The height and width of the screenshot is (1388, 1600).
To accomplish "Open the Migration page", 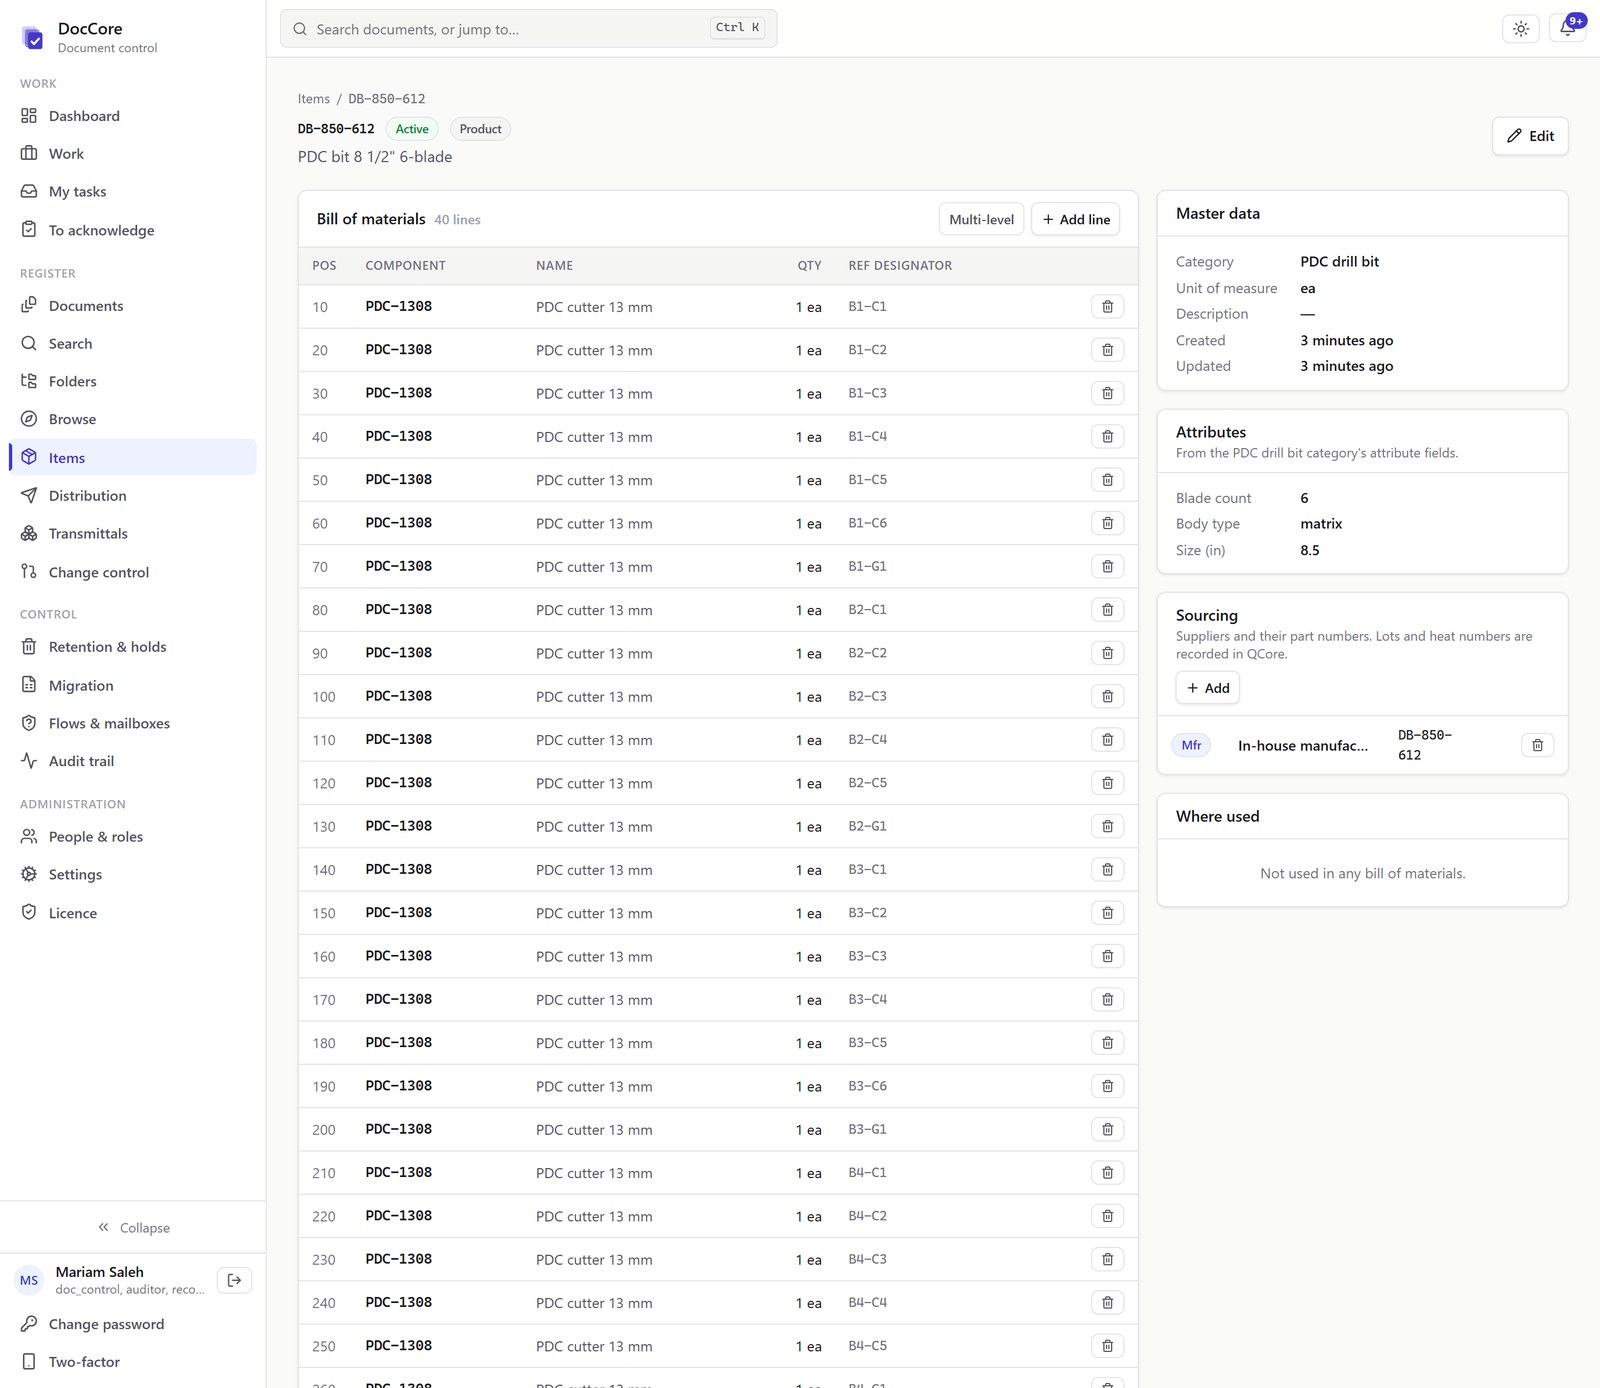I will (132, 685).
